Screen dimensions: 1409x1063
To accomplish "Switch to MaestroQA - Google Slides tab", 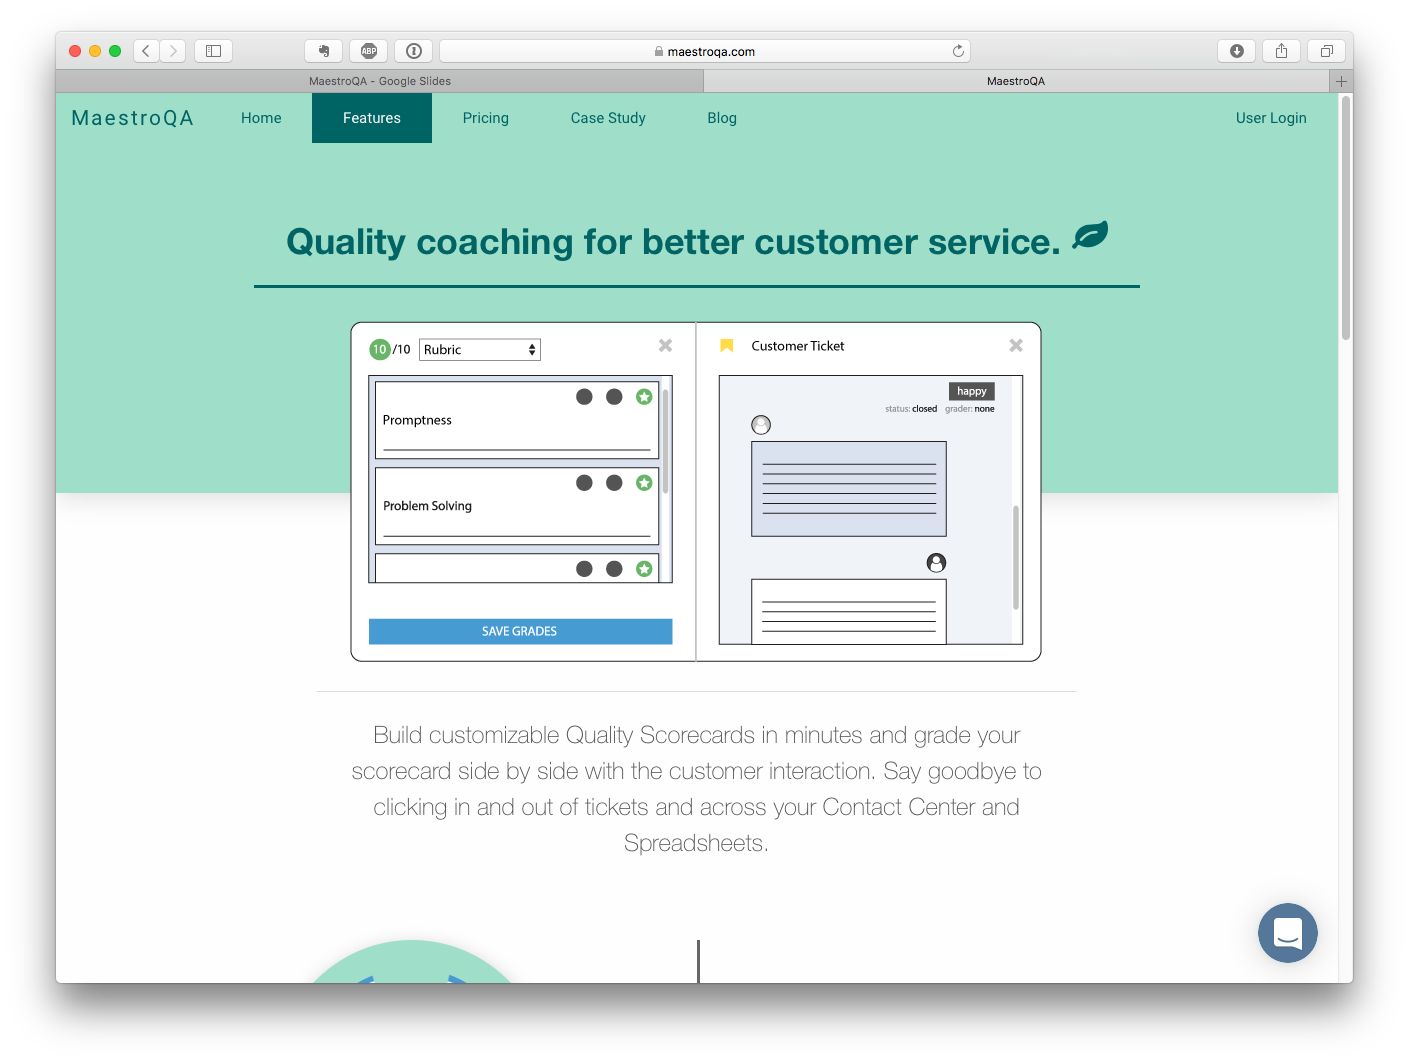I will (380, 81).
